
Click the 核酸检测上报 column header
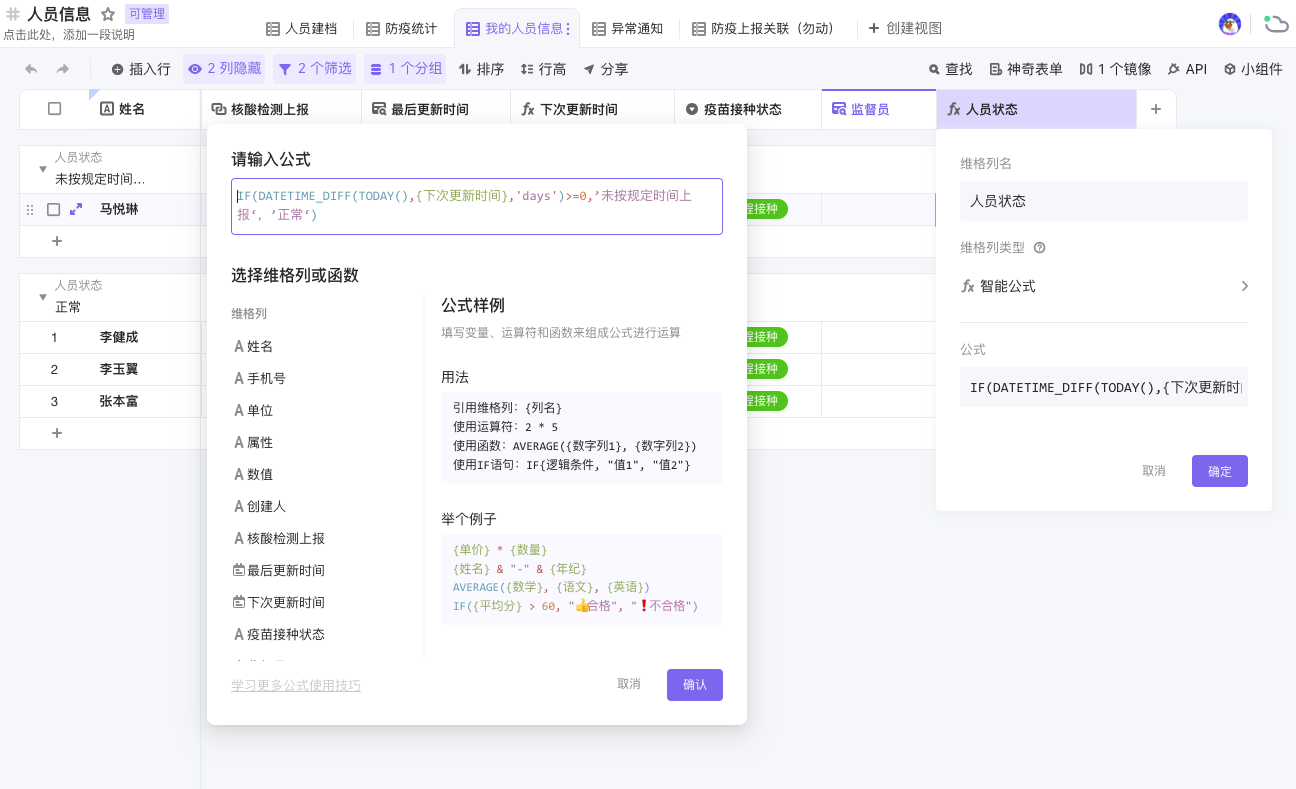[281, 109]
